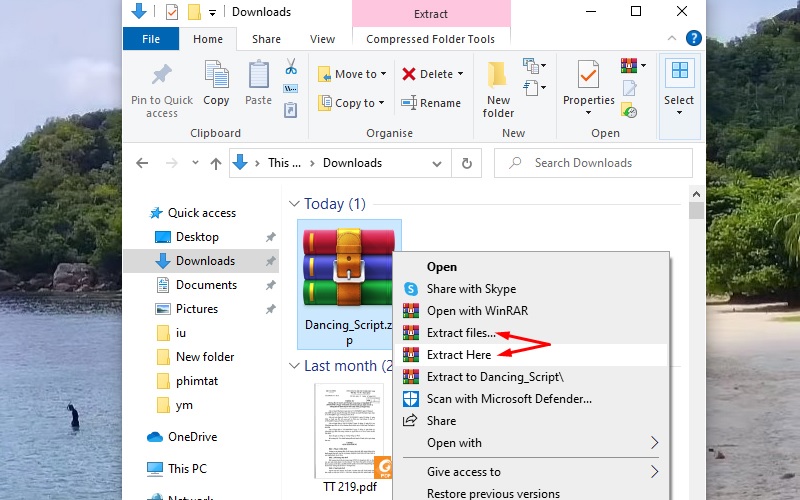The height and width of the screenshot is (500, 800).
Task: Switch to the Home tab
Action: [x=208, y=39]
